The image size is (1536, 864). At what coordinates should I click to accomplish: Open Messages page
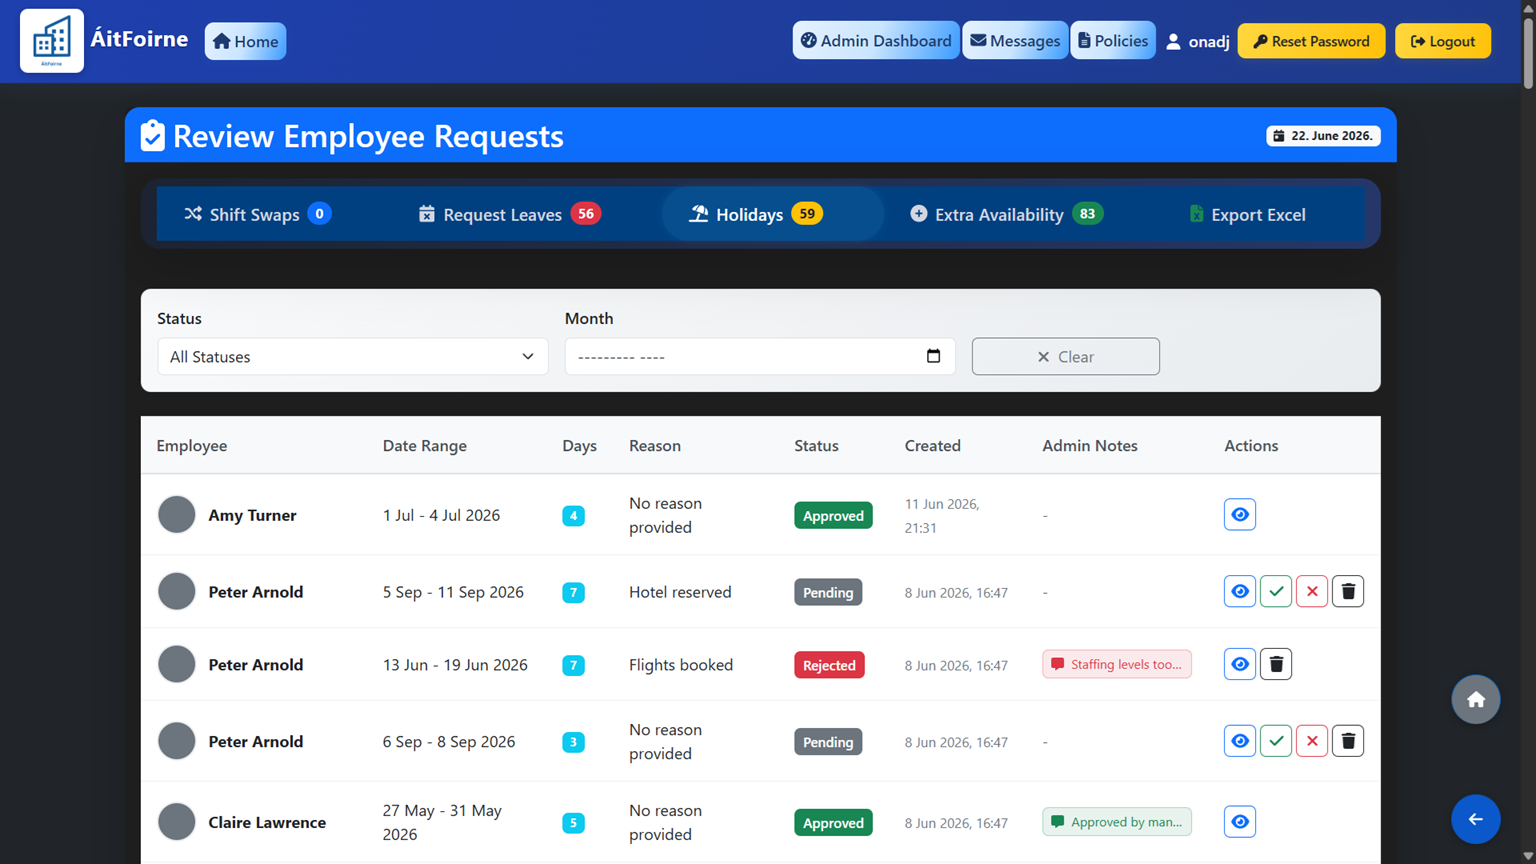pos(1015,40)
